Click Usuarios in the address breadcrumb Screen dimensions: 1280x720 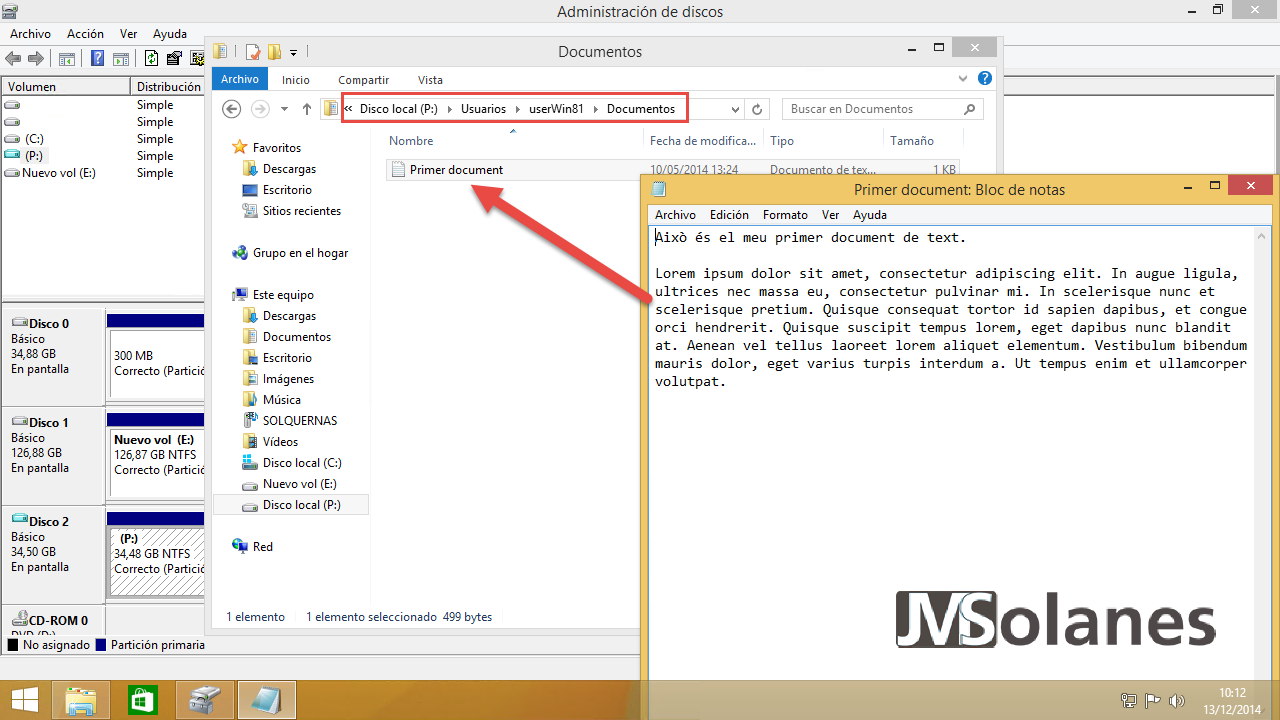tap(483, 109)
